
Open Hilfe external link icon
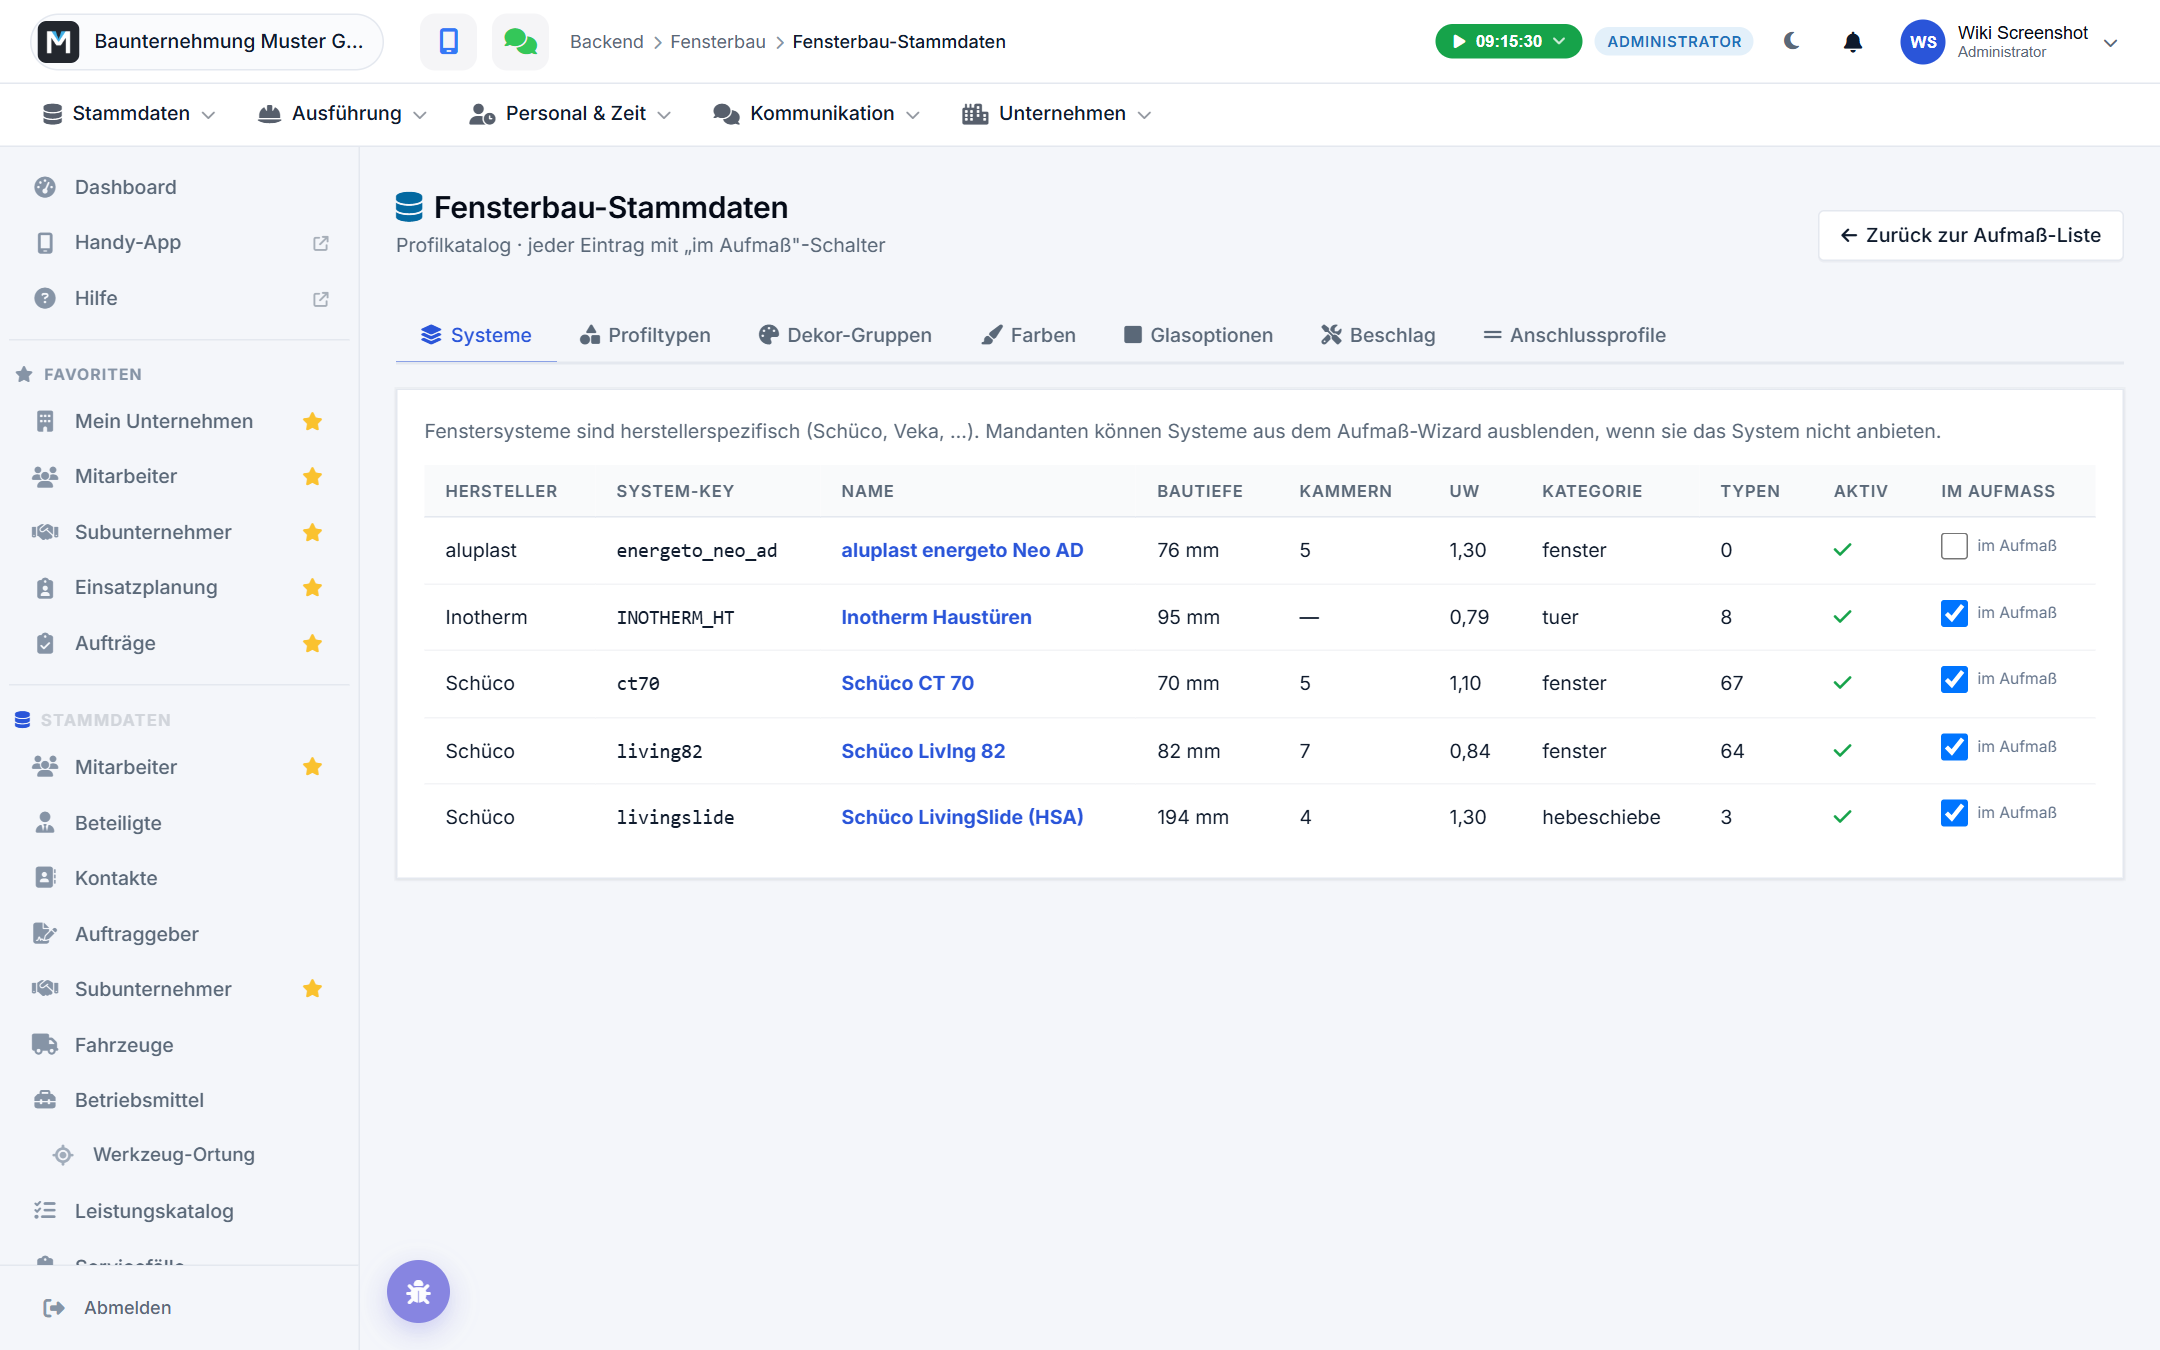coord(321,299)
